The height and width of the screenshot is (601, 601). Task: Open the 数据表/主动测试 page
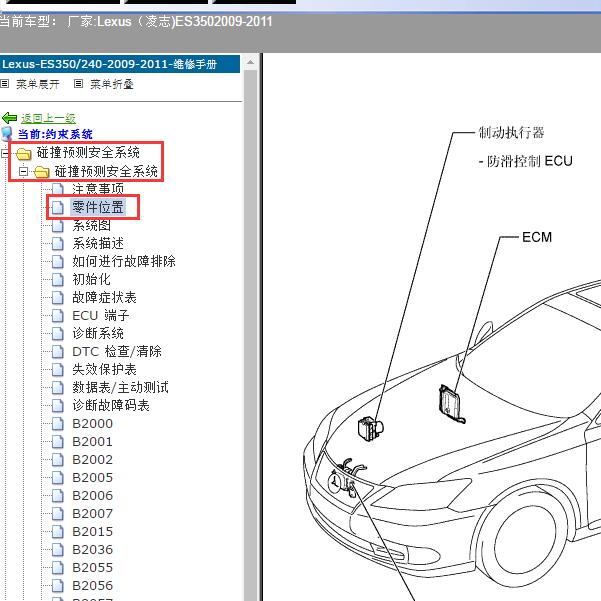pyautogui.click(x=120, y=388)
